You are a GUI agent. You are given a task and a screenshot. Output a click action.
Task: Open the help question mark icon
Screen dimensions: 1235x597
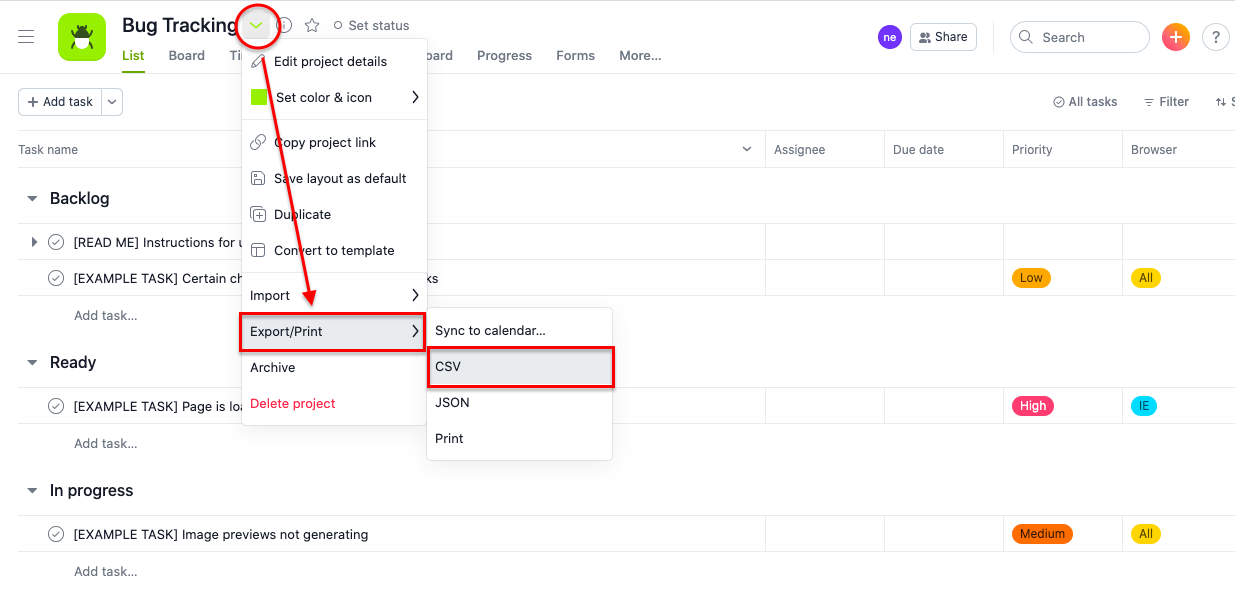[x=1215, y=36]
